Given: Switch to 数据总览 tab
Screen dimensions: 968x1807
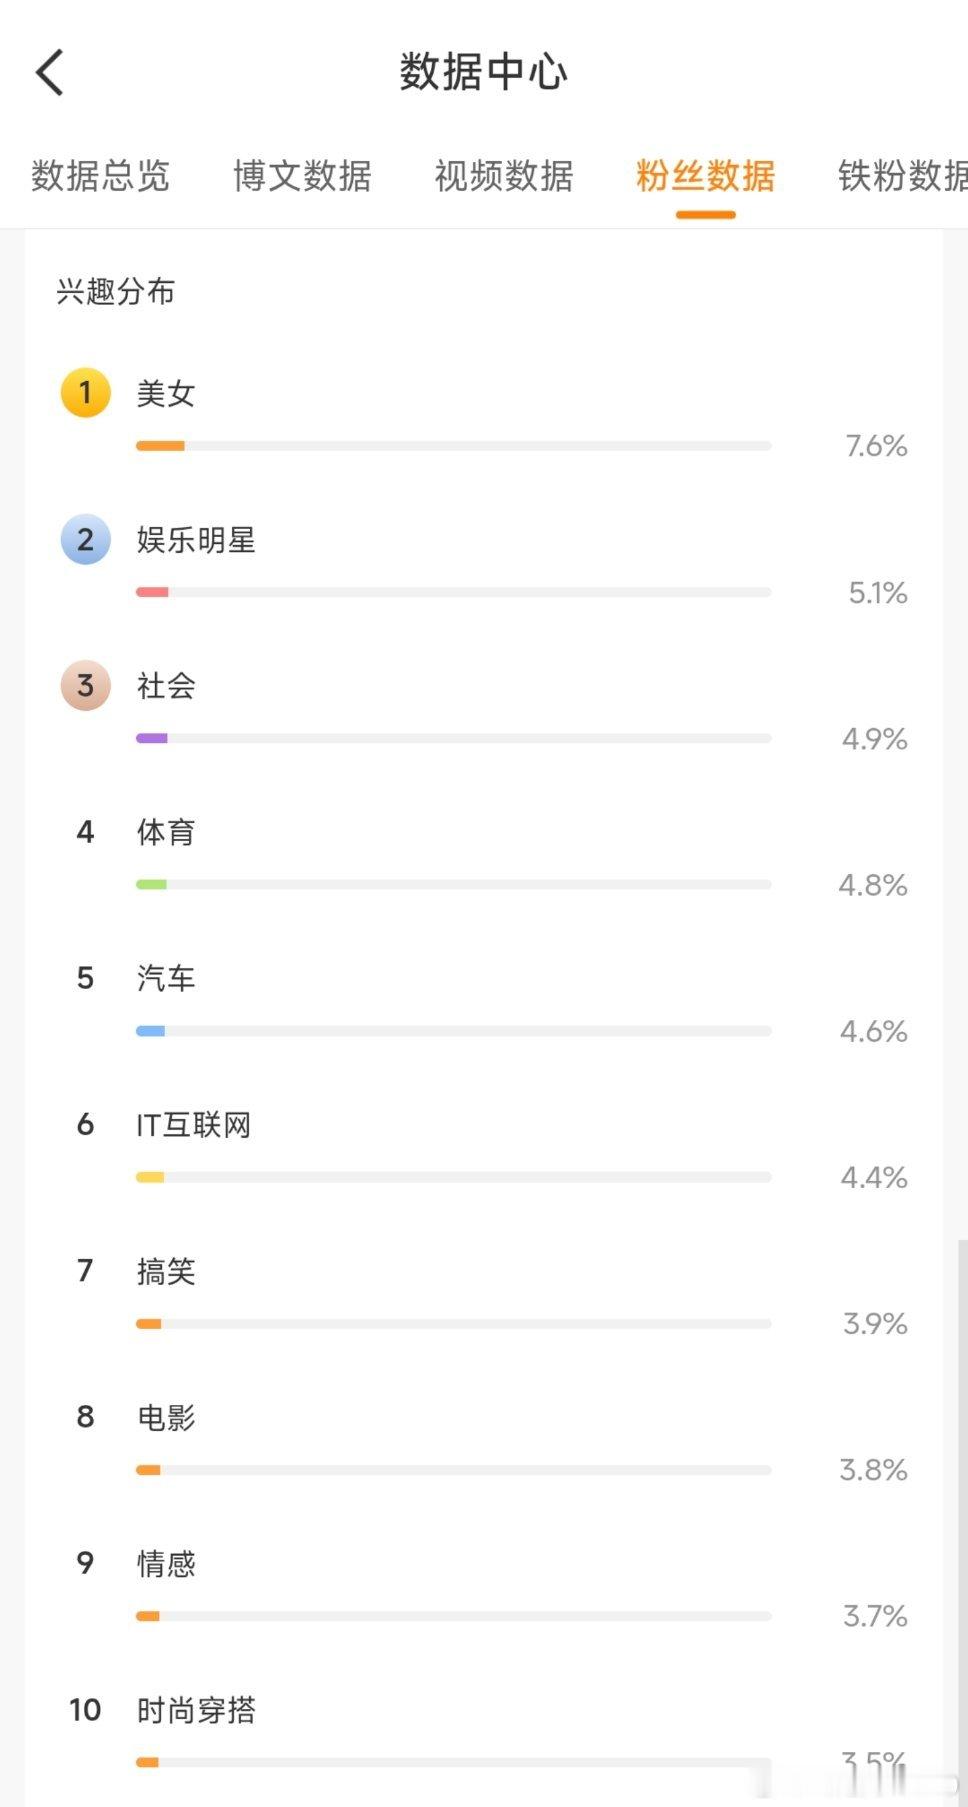Looking at the screenshot, I should coord(100,176).
